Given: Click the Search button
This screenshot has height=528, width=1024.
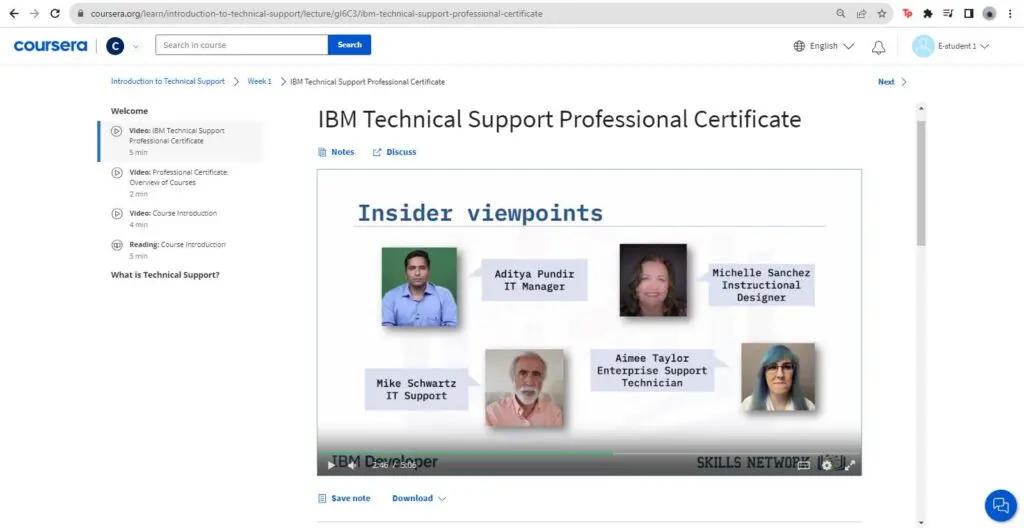Looking at the screenshot, I should 349,45.
